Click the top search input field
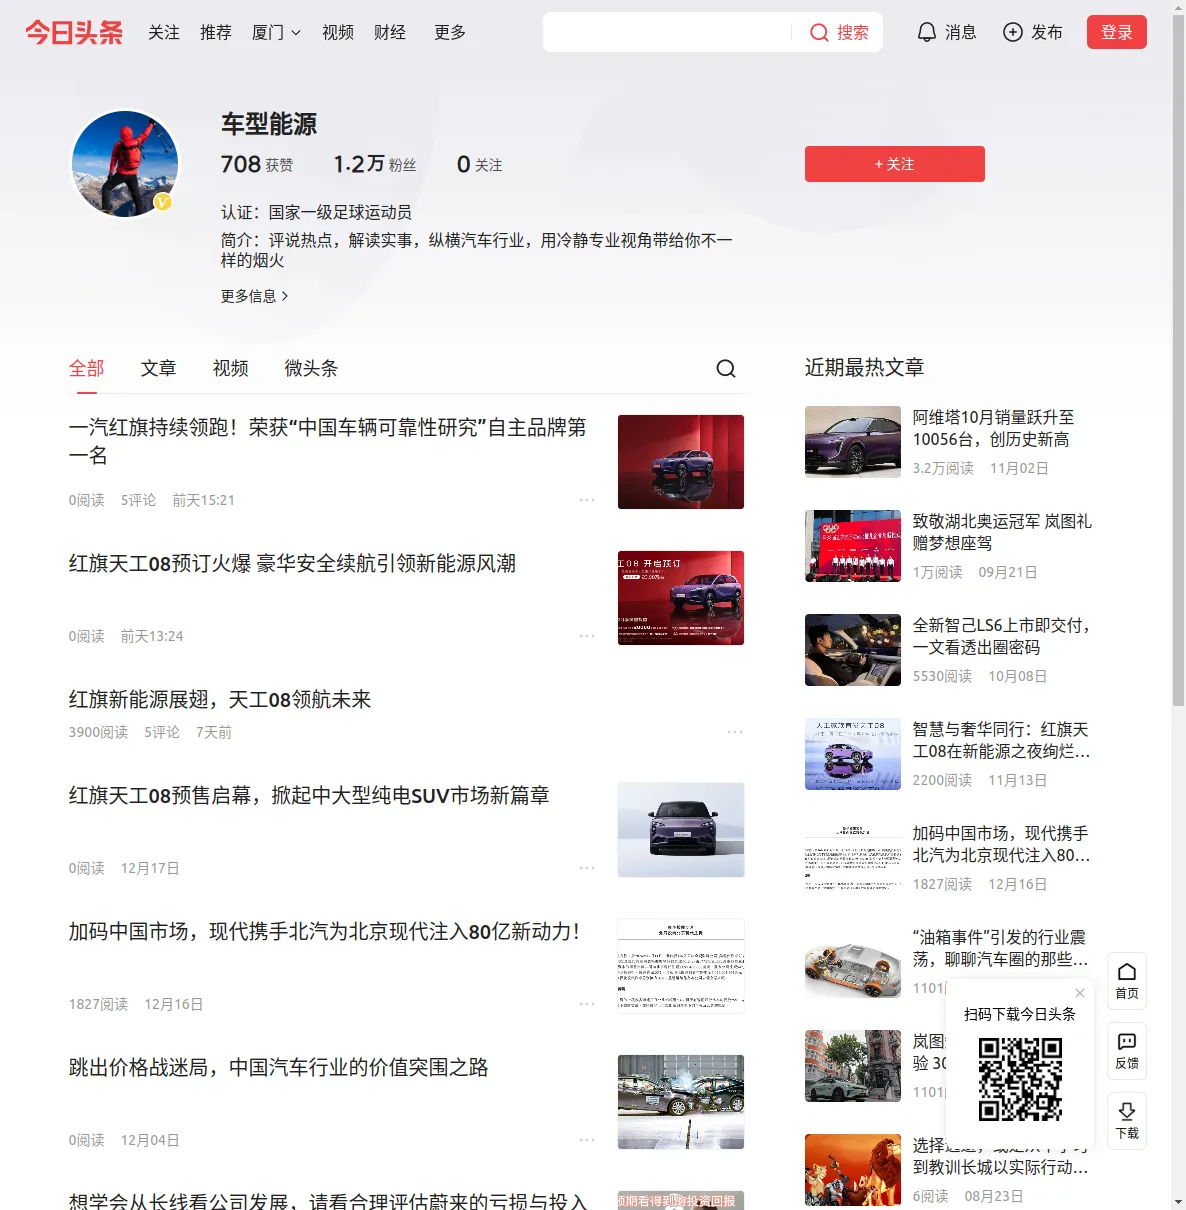Screen dimensions: 1186x1210 pos(667,32)
